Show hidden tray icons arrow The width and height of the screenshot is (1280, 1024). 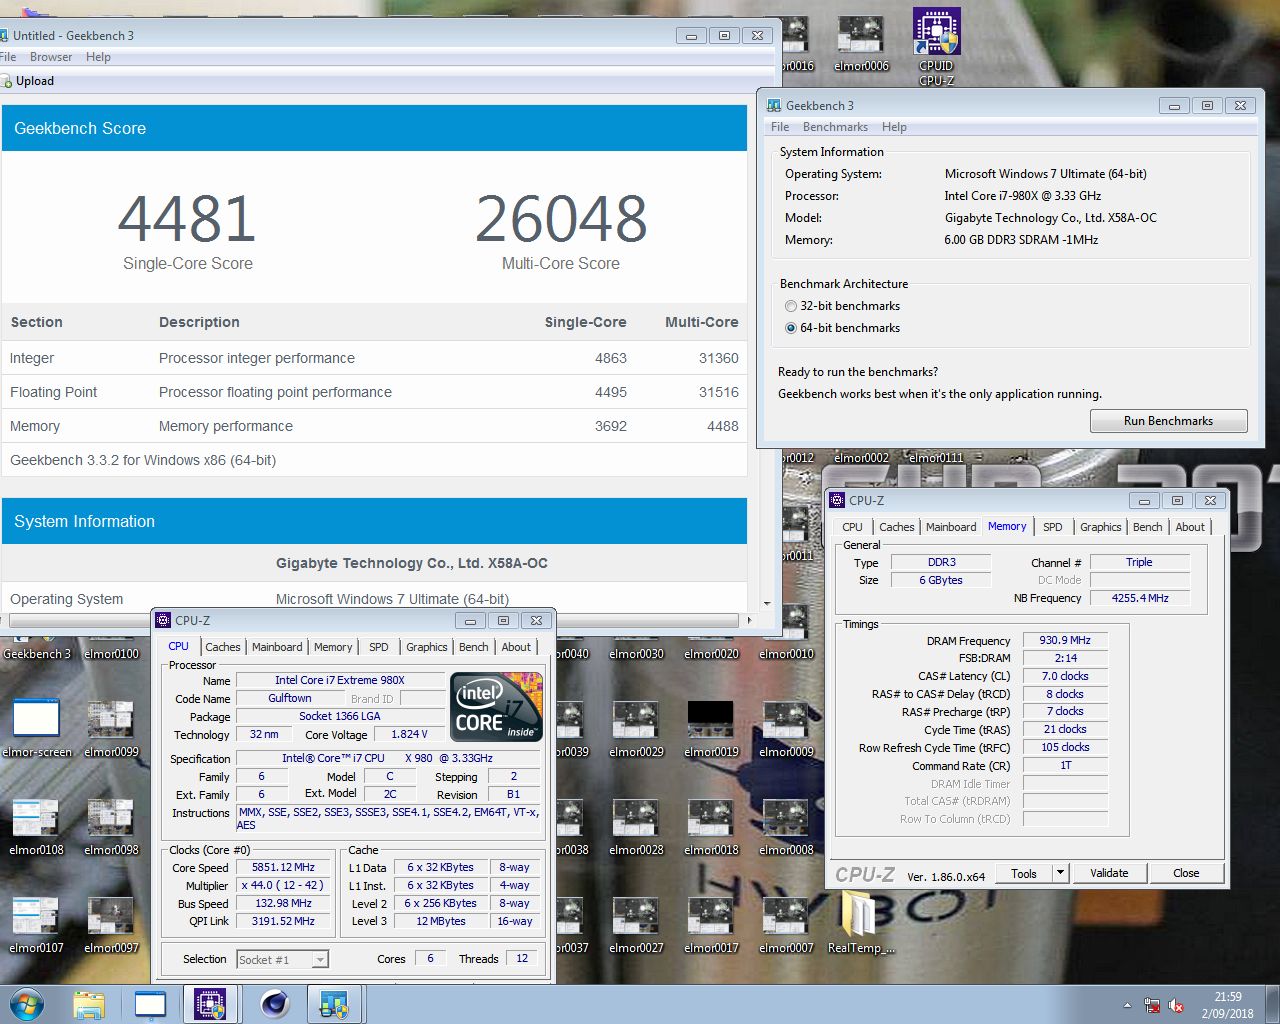coord(1127,1005)
